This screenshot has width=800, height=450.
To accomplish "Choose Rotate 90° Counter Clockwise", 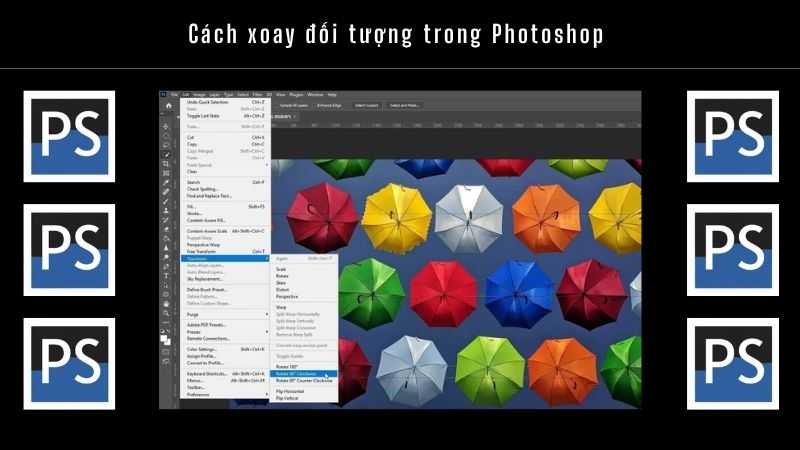I will click(x=304, y=381).
